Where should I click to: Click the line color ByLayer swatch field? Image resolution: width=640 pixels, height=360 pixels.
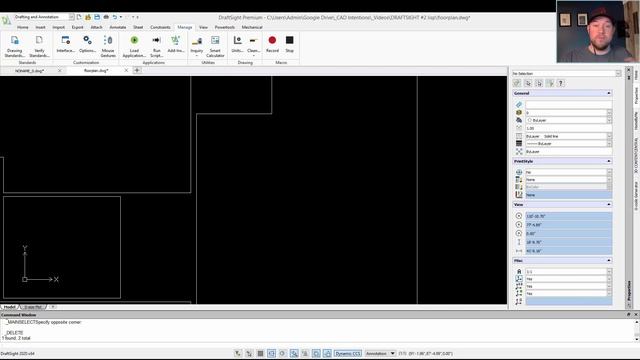click(569, 121)
